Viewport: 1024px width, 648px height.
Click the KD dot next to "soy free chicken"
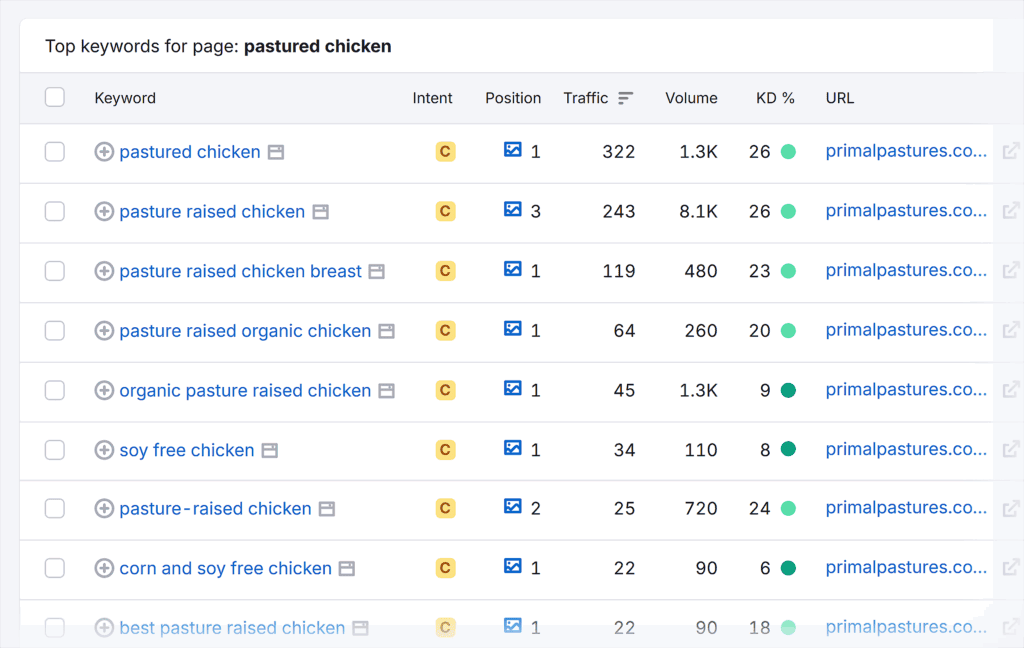(789, 450)
